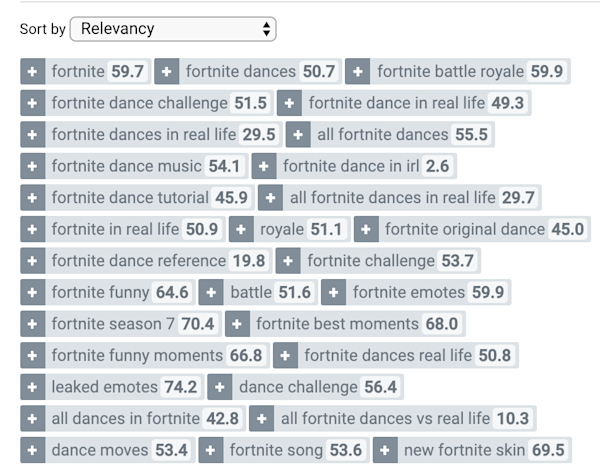The height and width of the screenshot is (467, 600).
Task: Add the 'fortnite dances real life' 50.8 tag
Action: [285, 355]
